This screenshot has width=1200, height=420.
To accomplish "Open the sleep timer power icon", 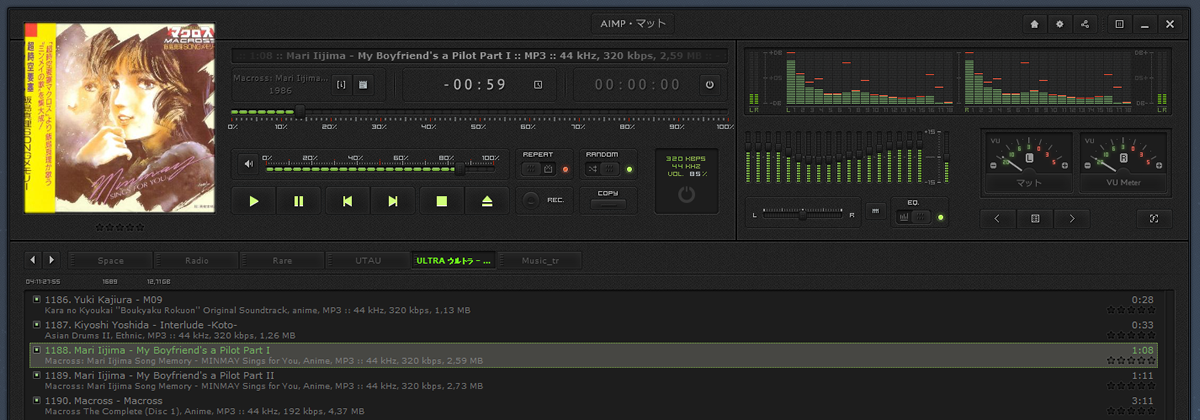I will [709, 84].
